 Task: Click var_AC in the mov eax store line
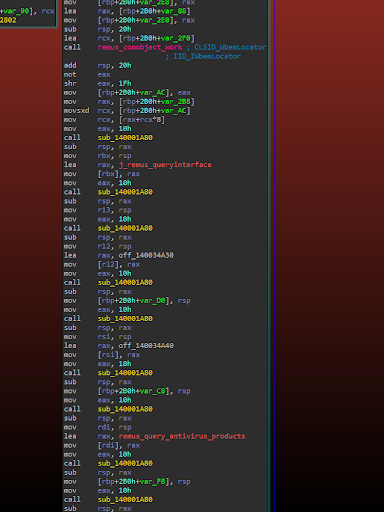(153, 93)
